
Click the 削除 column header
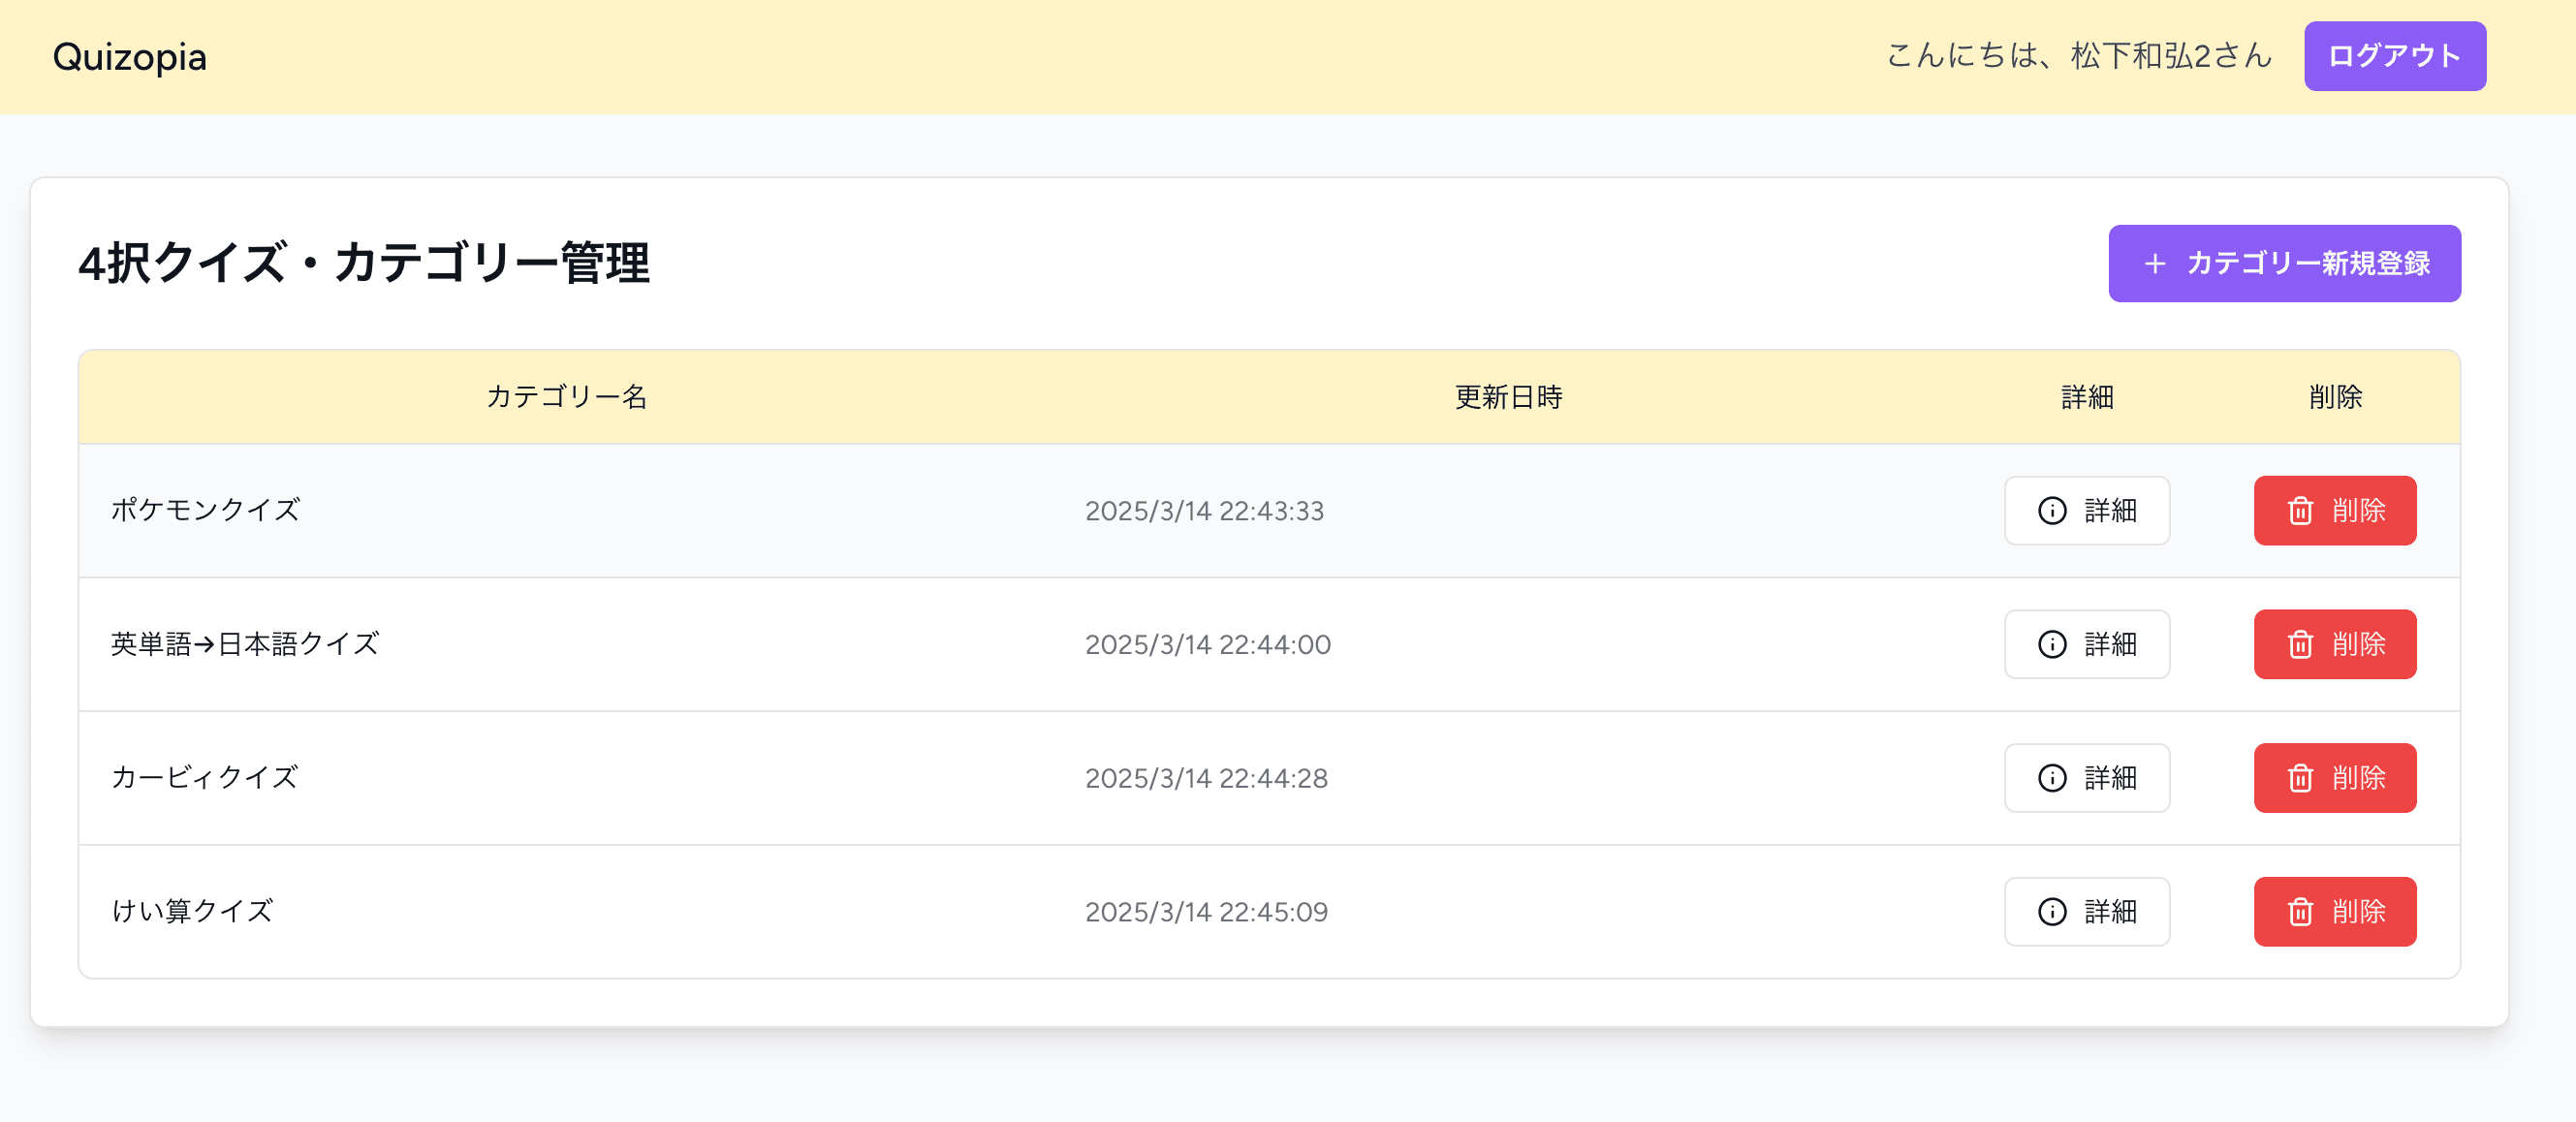(x=2335, y=397)
